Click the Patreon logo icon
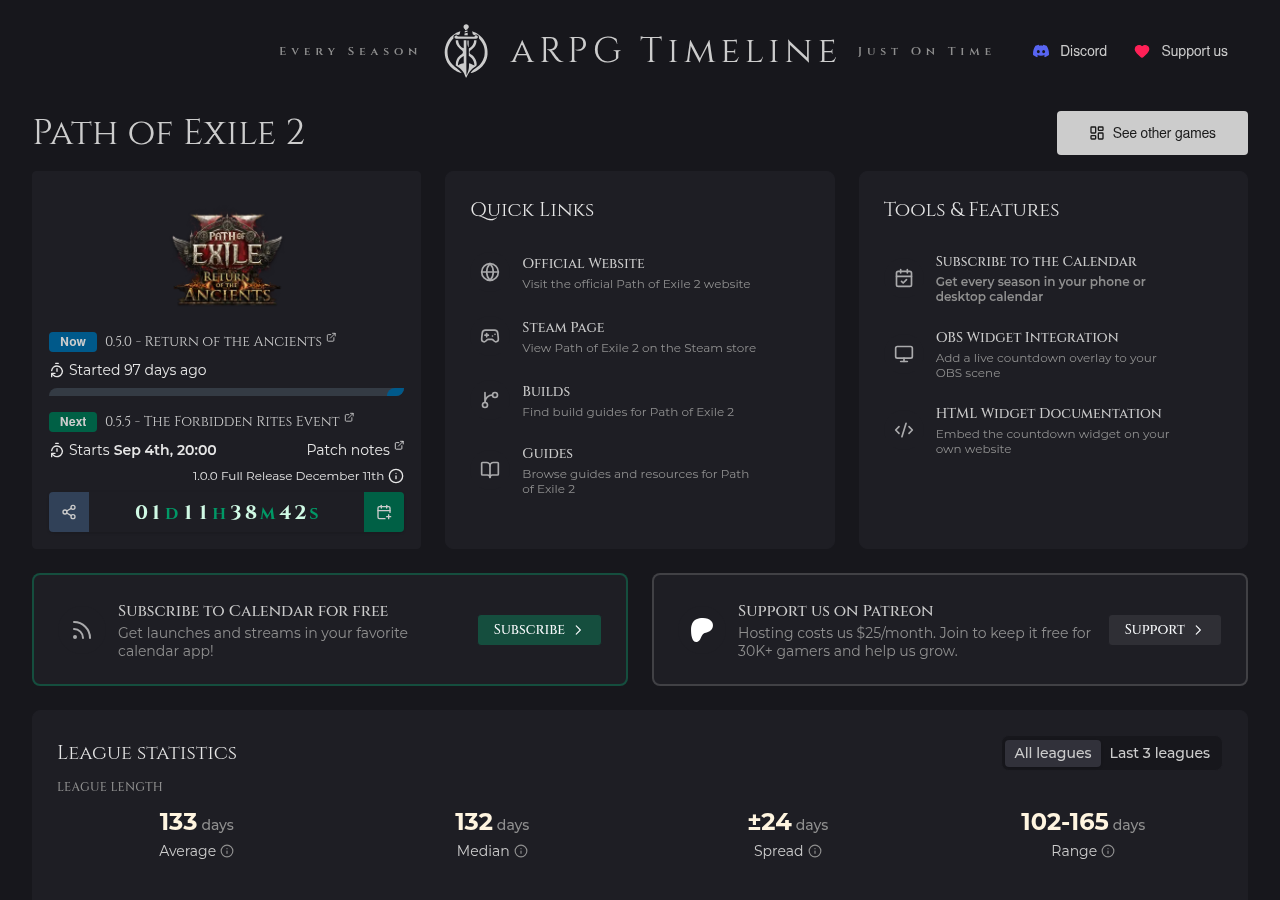 tap(702, 630)
